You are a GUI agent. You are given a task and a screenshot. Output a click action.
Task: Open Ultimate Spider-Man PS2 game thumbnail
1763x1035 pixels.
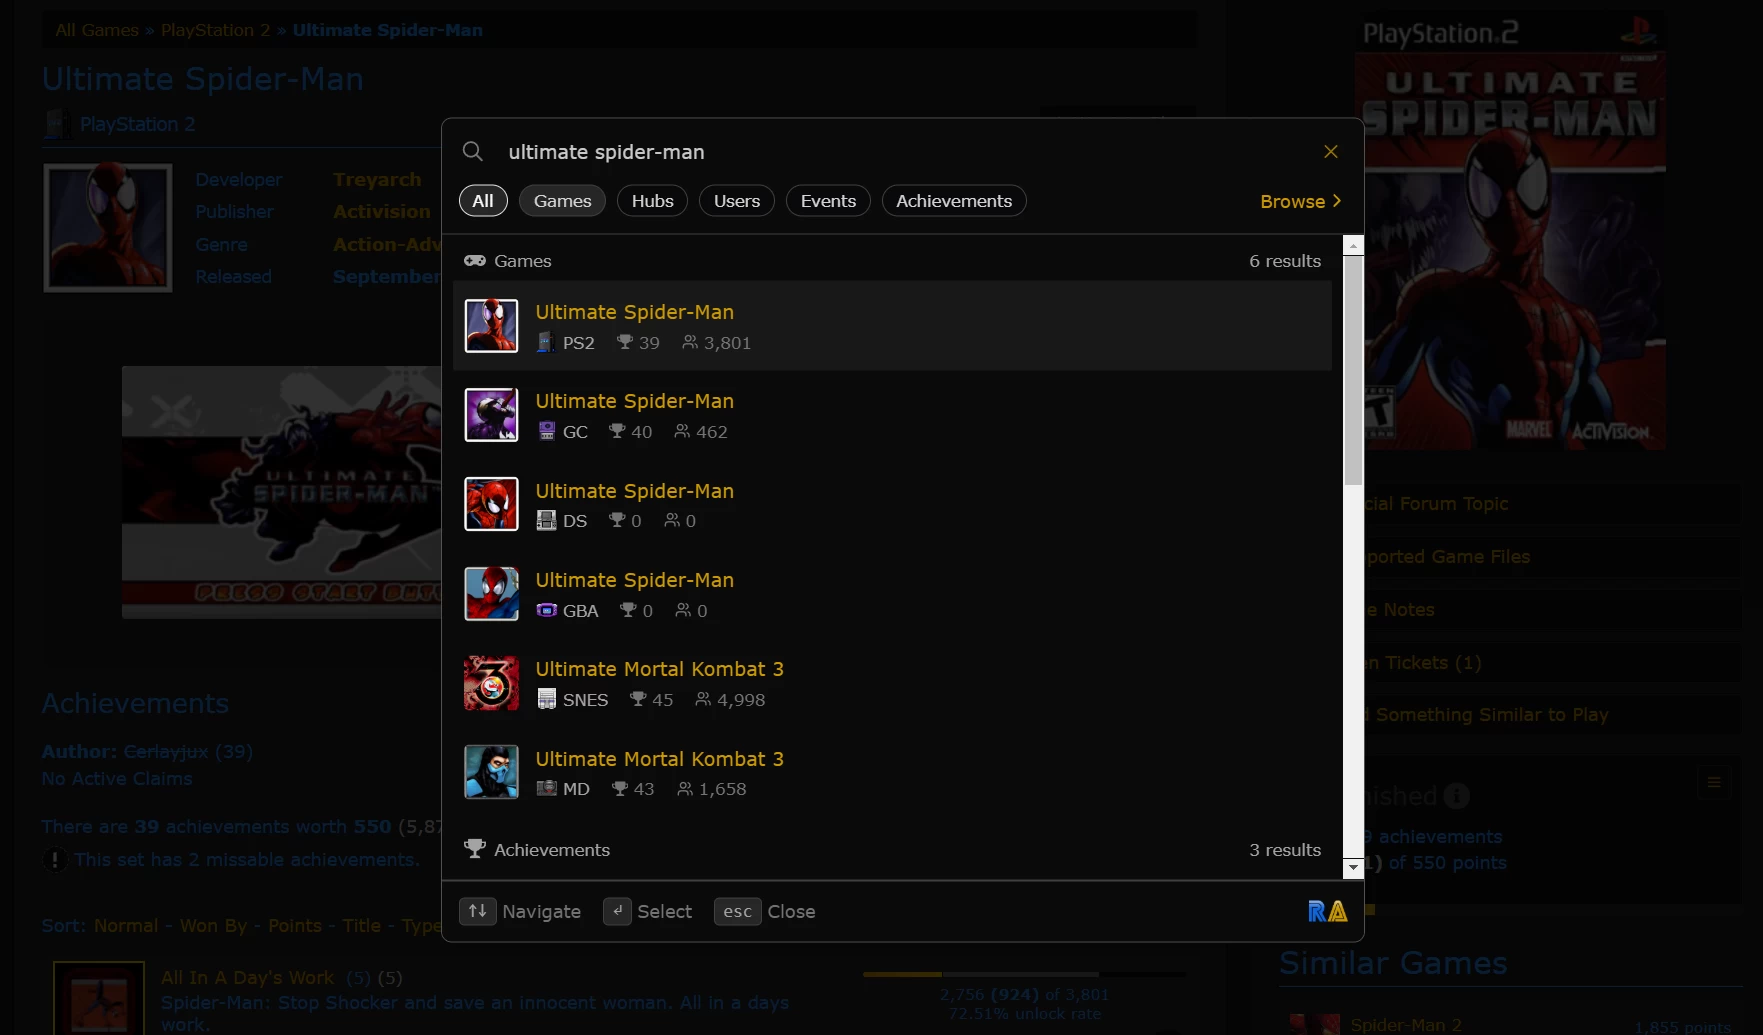click(x=491, y=326)
